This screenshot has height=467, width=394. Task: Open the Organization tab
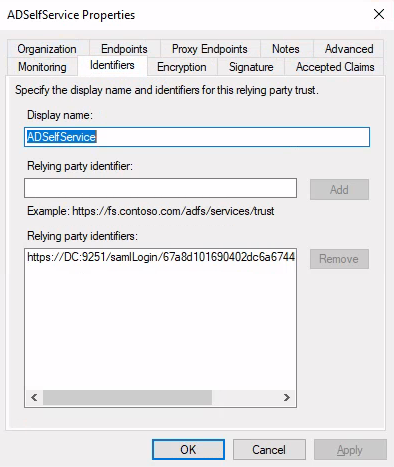(x=47, y=49)
